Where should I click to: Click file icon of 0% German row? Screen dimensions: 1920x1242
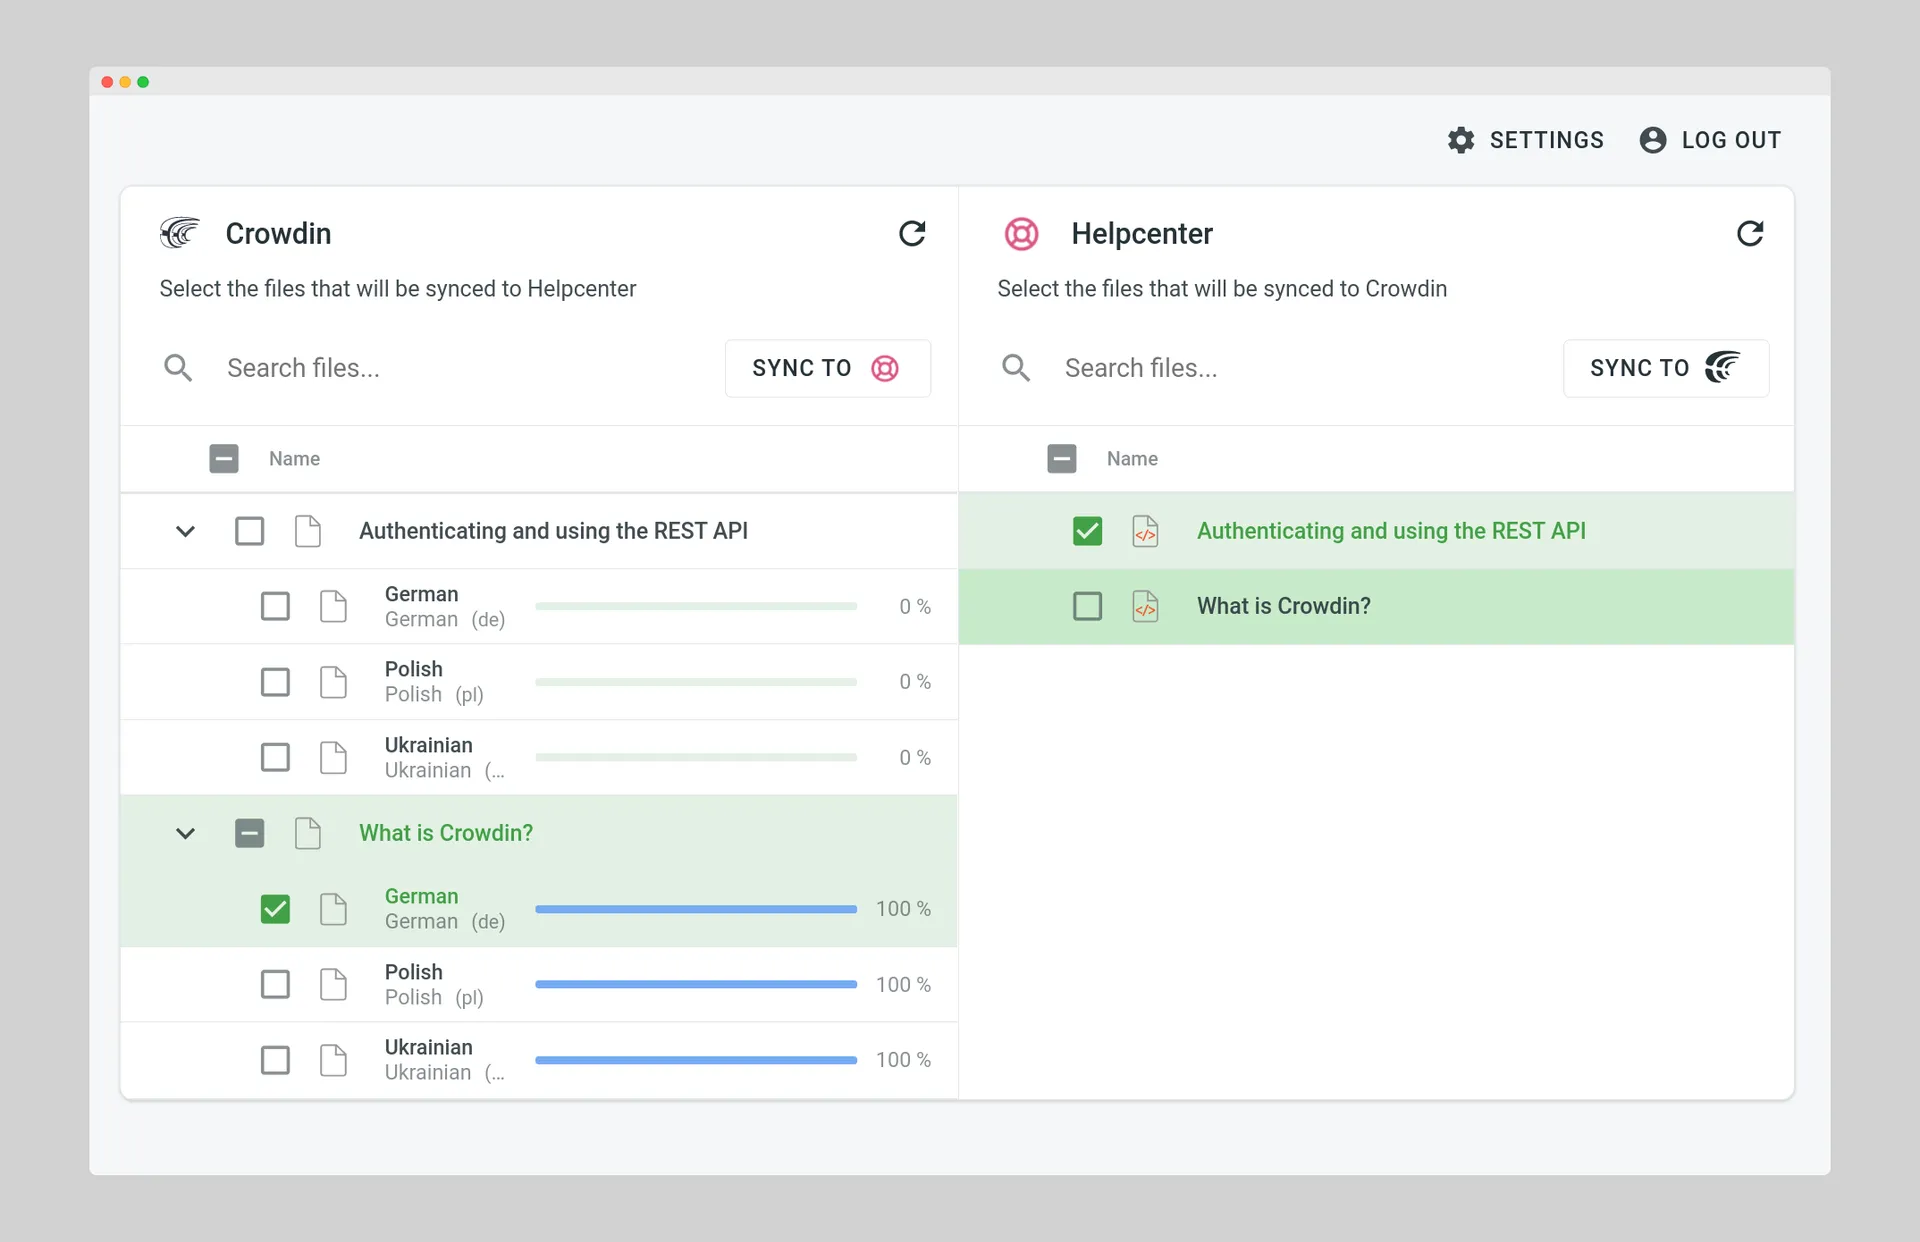pyautogui.click(x=333, y=606)
